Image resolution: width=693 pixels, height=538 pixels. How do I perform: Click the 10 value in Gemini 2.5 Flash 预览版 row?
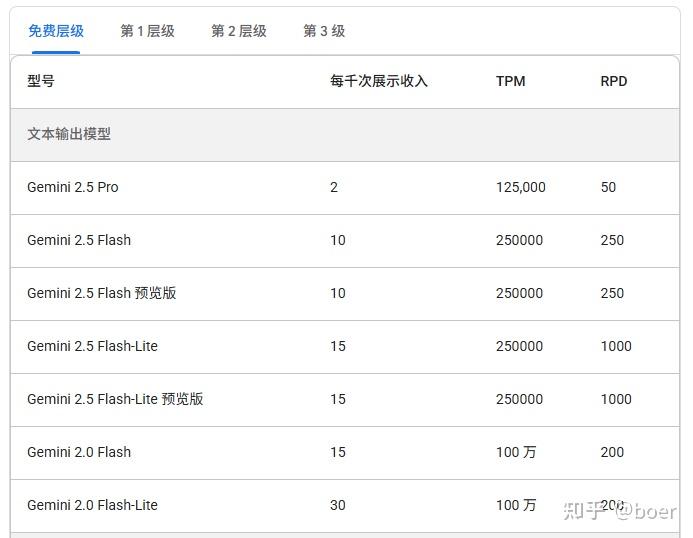point(338,293)
